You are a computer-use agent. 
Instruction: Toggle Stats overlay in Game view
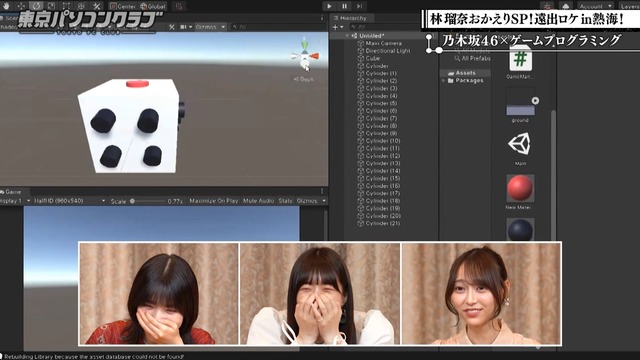pos(285,201)
